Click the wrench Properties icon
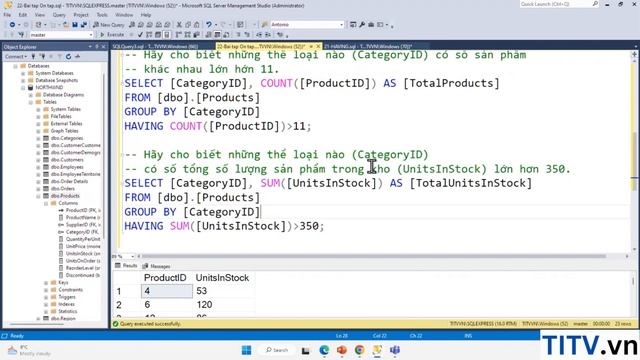This screenshot has width=640, height=360. pyautogui.click(x=362, y=25)
